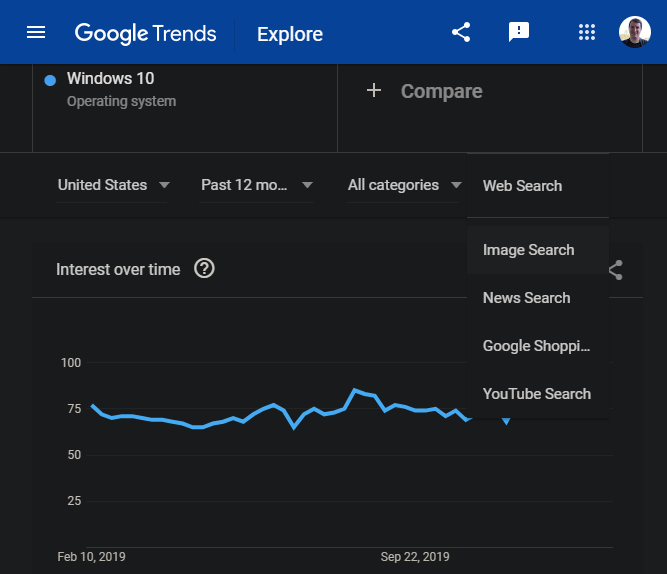Click the share icon in header
667x574 pixels.
pos(461,32)
